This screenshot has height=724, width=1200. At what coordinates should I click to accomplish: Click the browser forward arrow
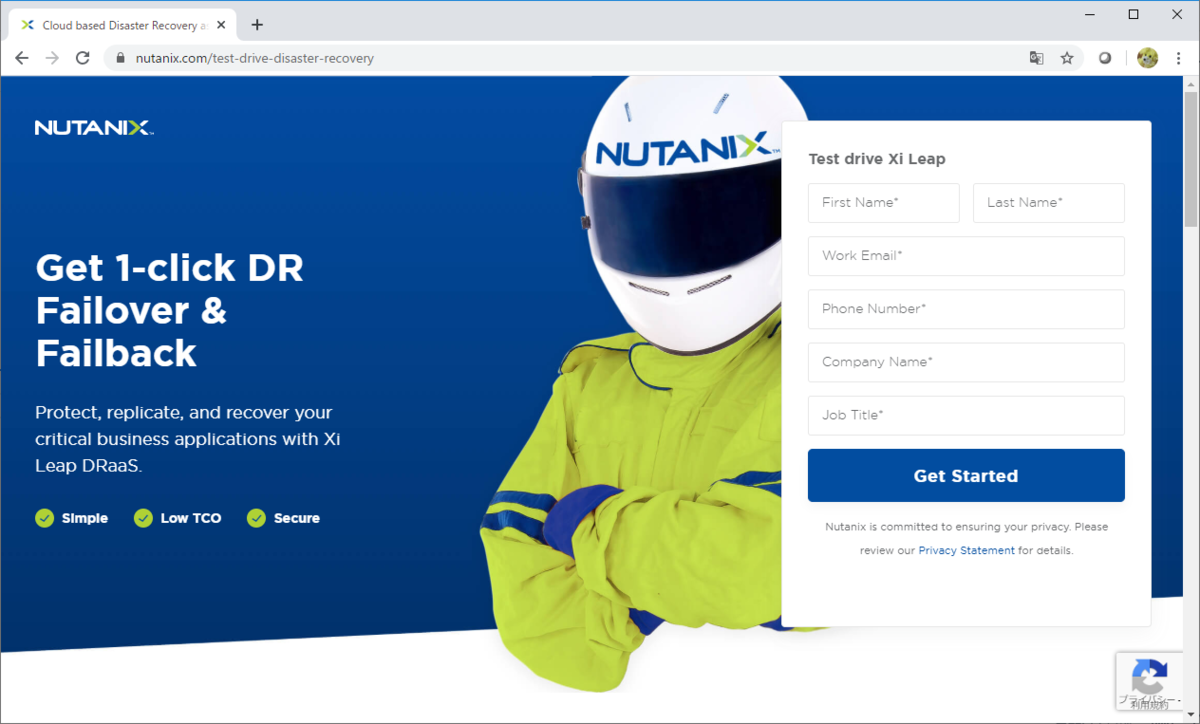(x=52, y=58)
